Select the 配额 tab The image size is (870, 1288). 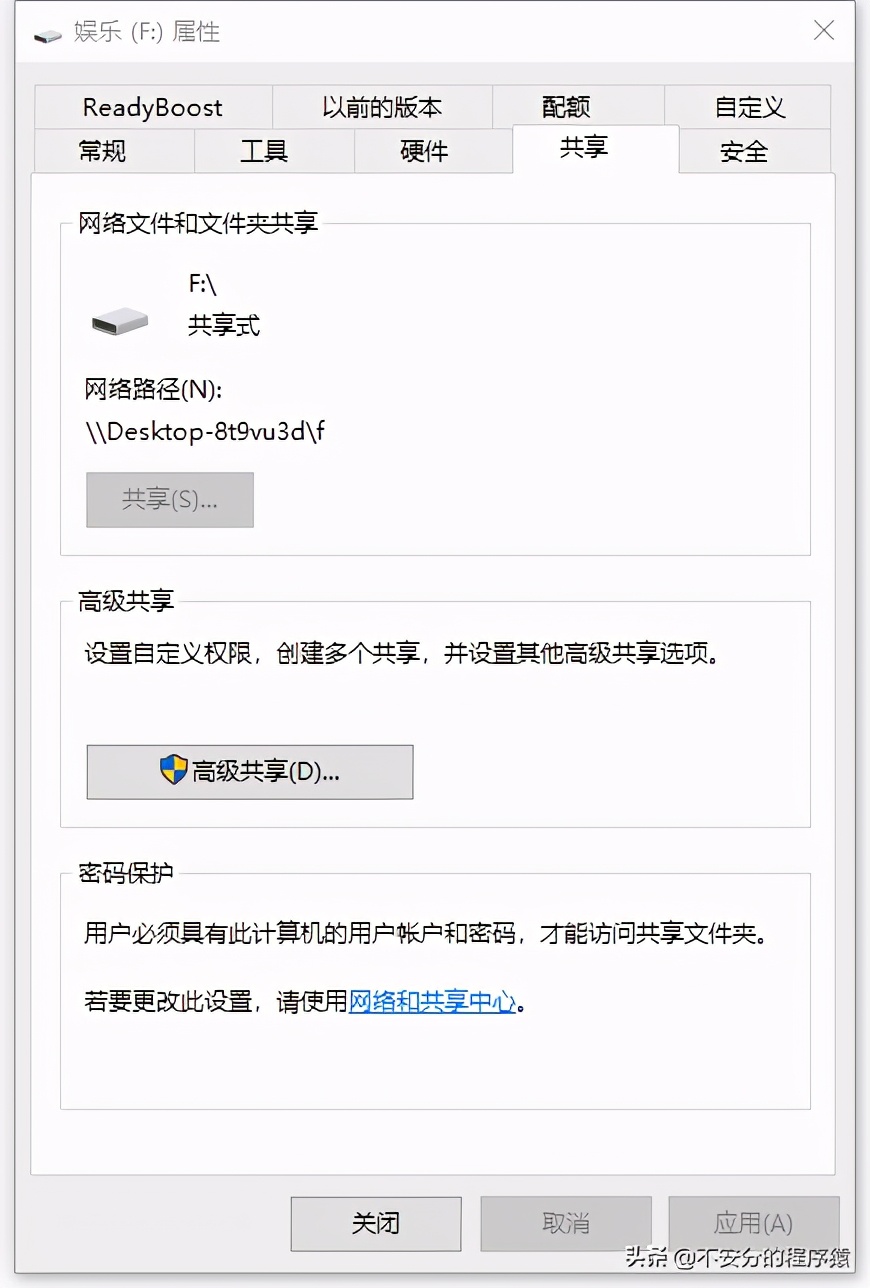[565, 106]
